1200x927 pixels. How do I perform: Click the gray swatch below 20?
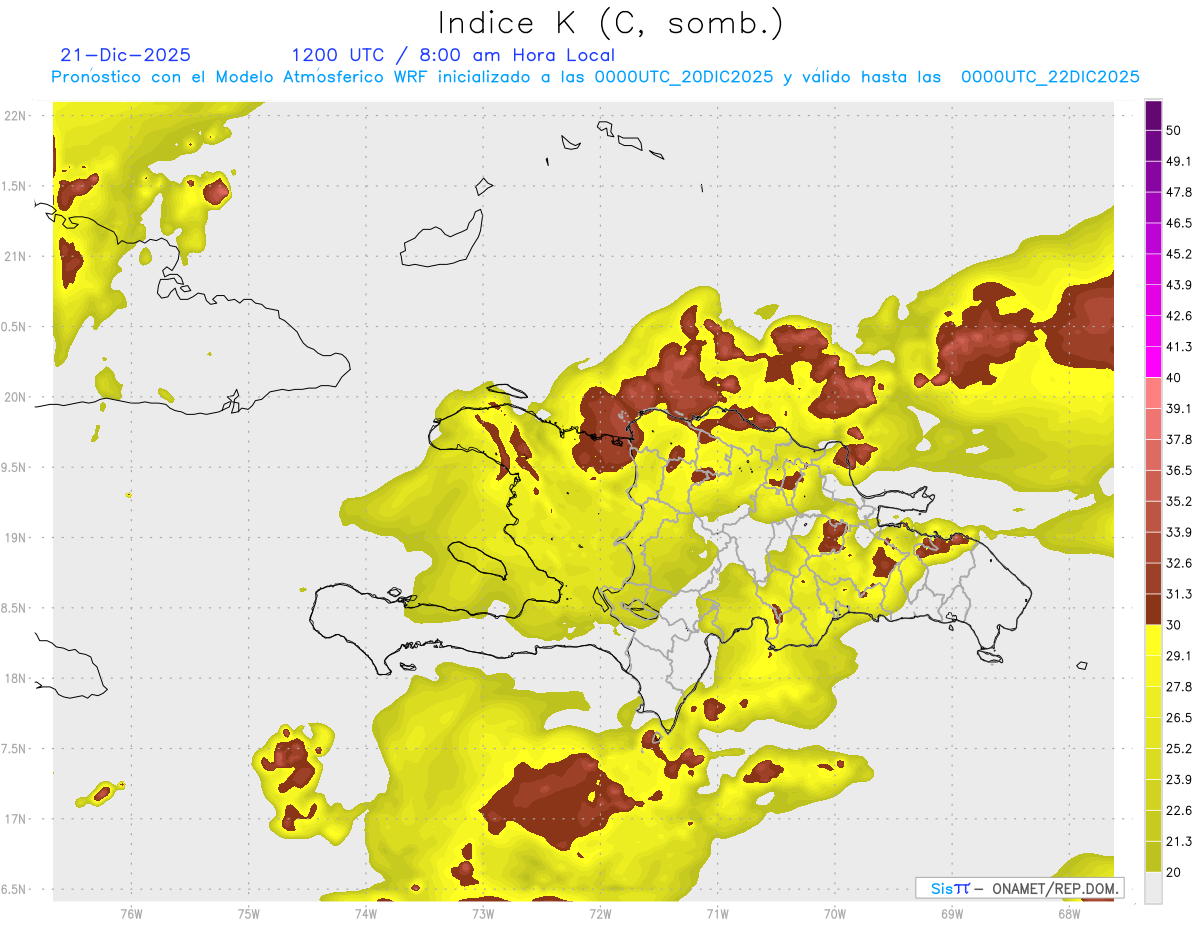(x=1153, y=888)
